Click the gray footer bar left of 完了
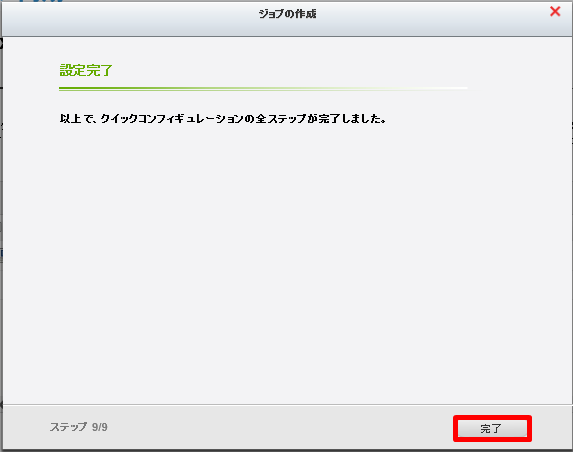 [278, 427]
